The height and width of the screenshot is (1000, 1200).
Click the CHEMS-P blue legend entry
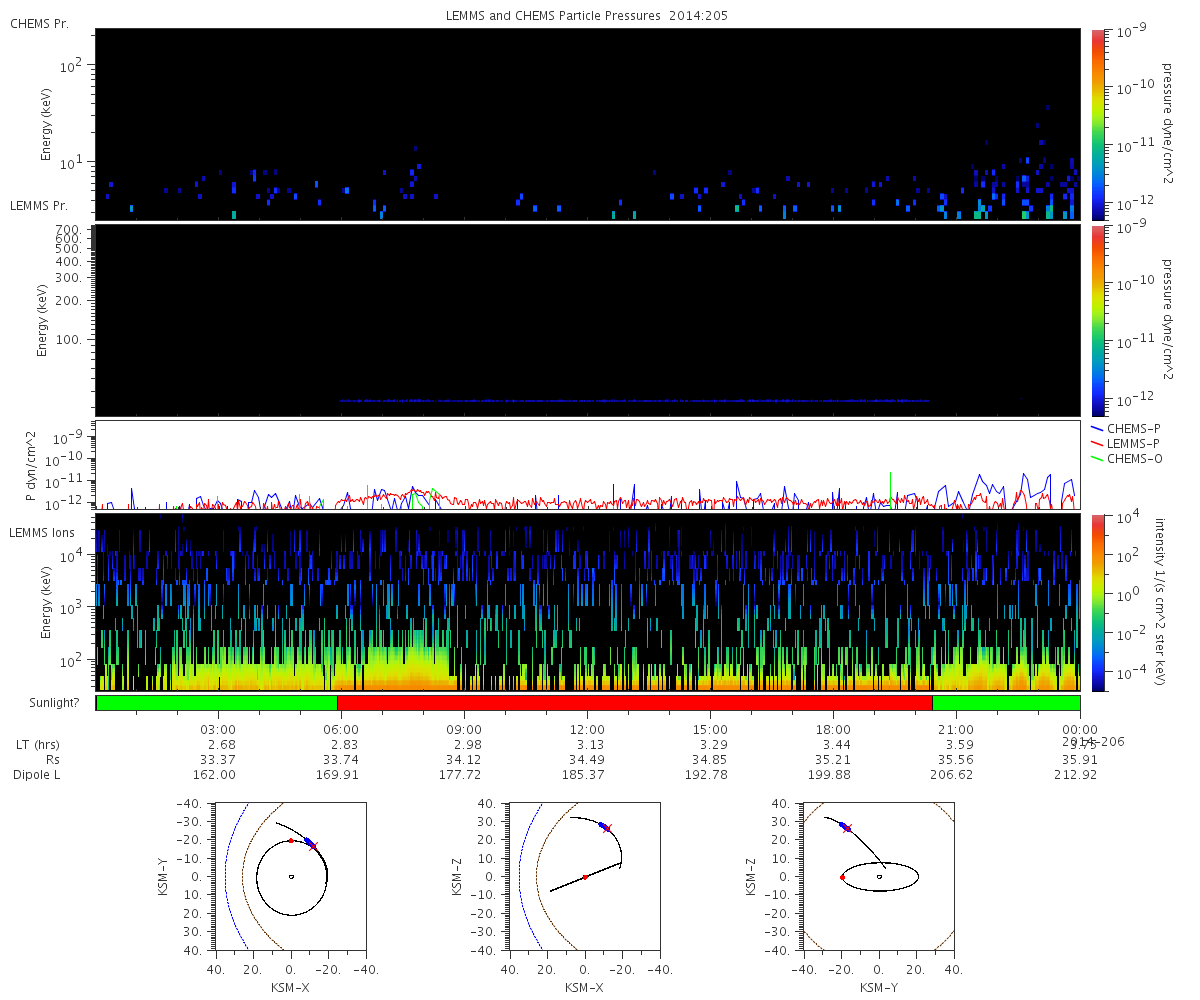(x=1125, y=428)
